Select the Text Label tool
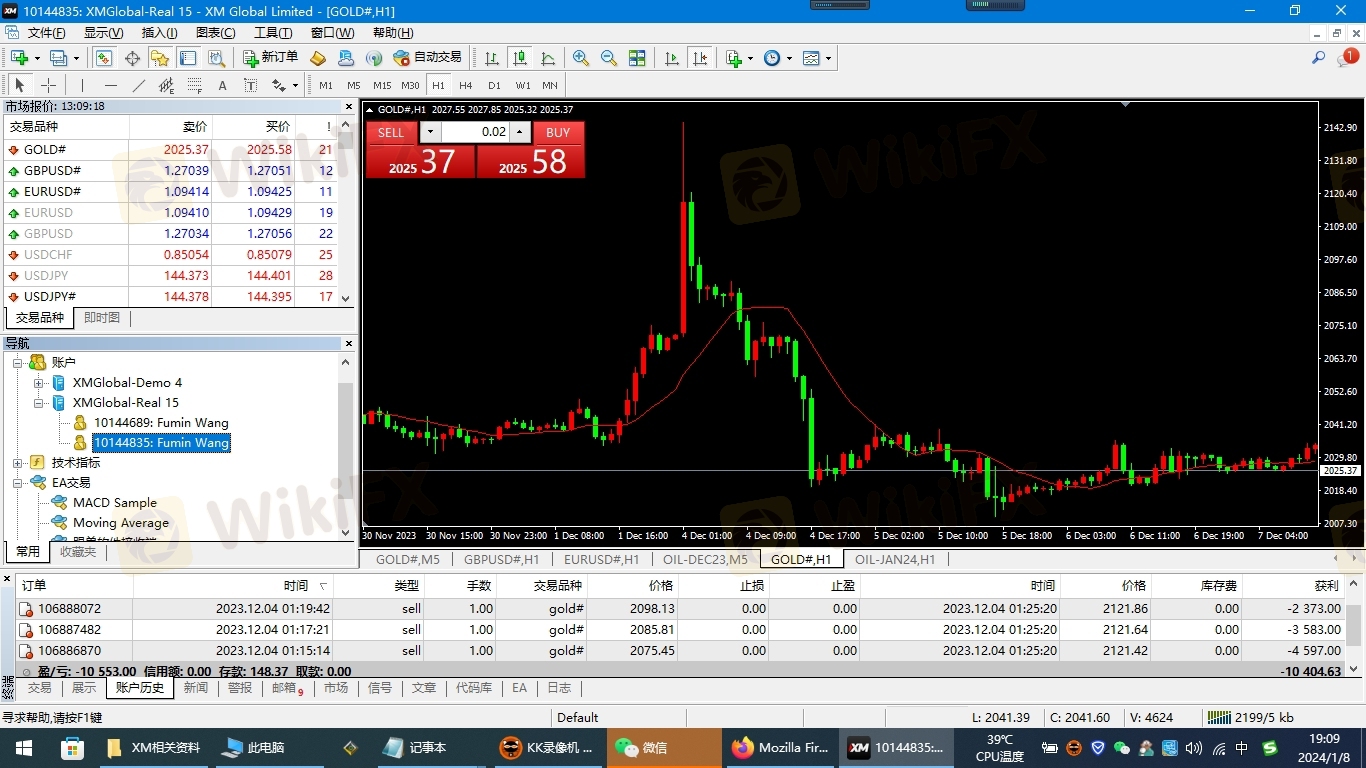The height and width of the screenshot is (768, 1366). [x=250, y=85]
